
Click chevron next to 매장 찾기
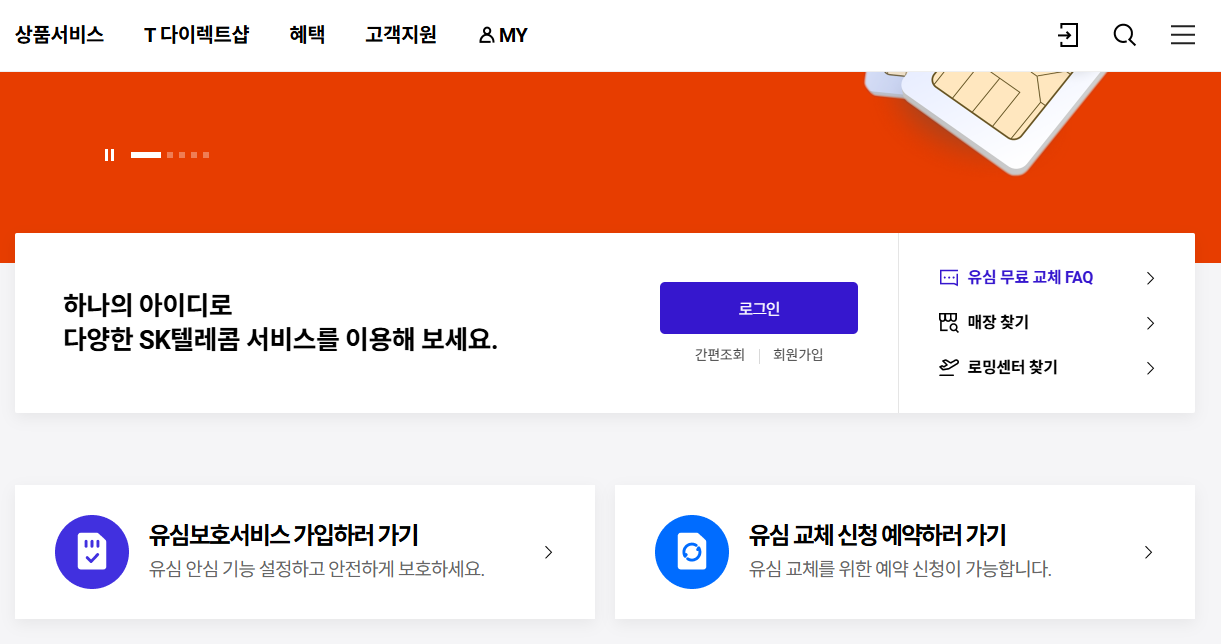pos(1150,323)
